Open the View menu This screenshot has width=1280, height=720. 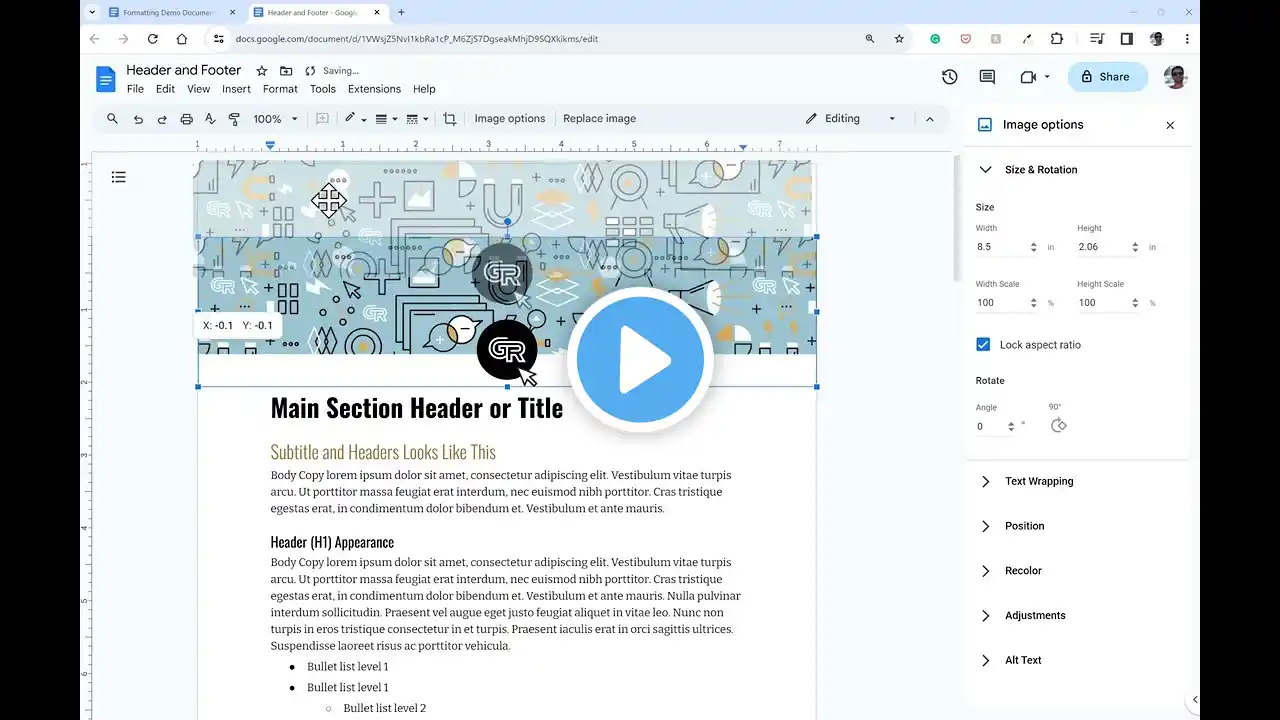(199, 89)
